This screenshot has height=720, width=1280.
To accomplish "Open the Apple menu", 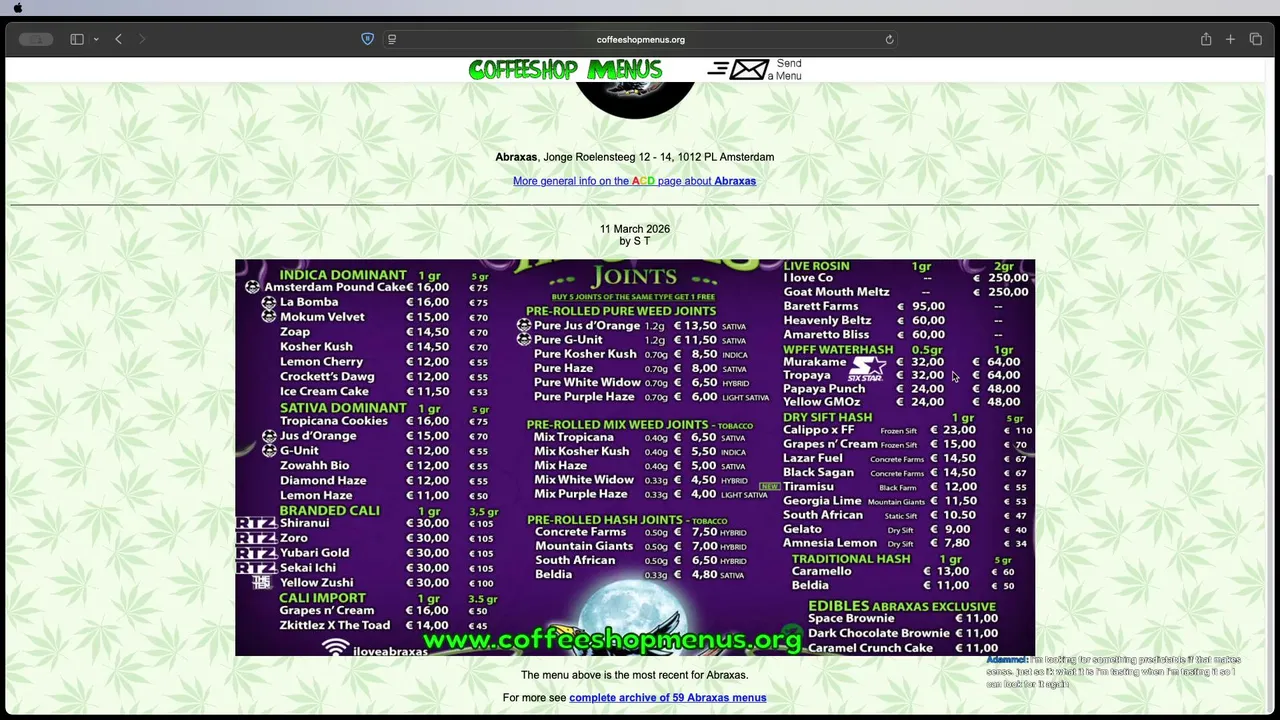I will click(18, 8).
